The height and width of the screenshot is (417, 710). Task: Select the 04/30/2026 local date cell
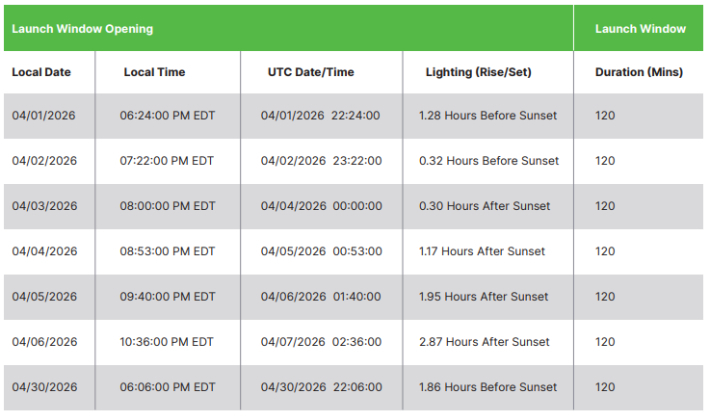pyautogui.click(x=44, y=387)
